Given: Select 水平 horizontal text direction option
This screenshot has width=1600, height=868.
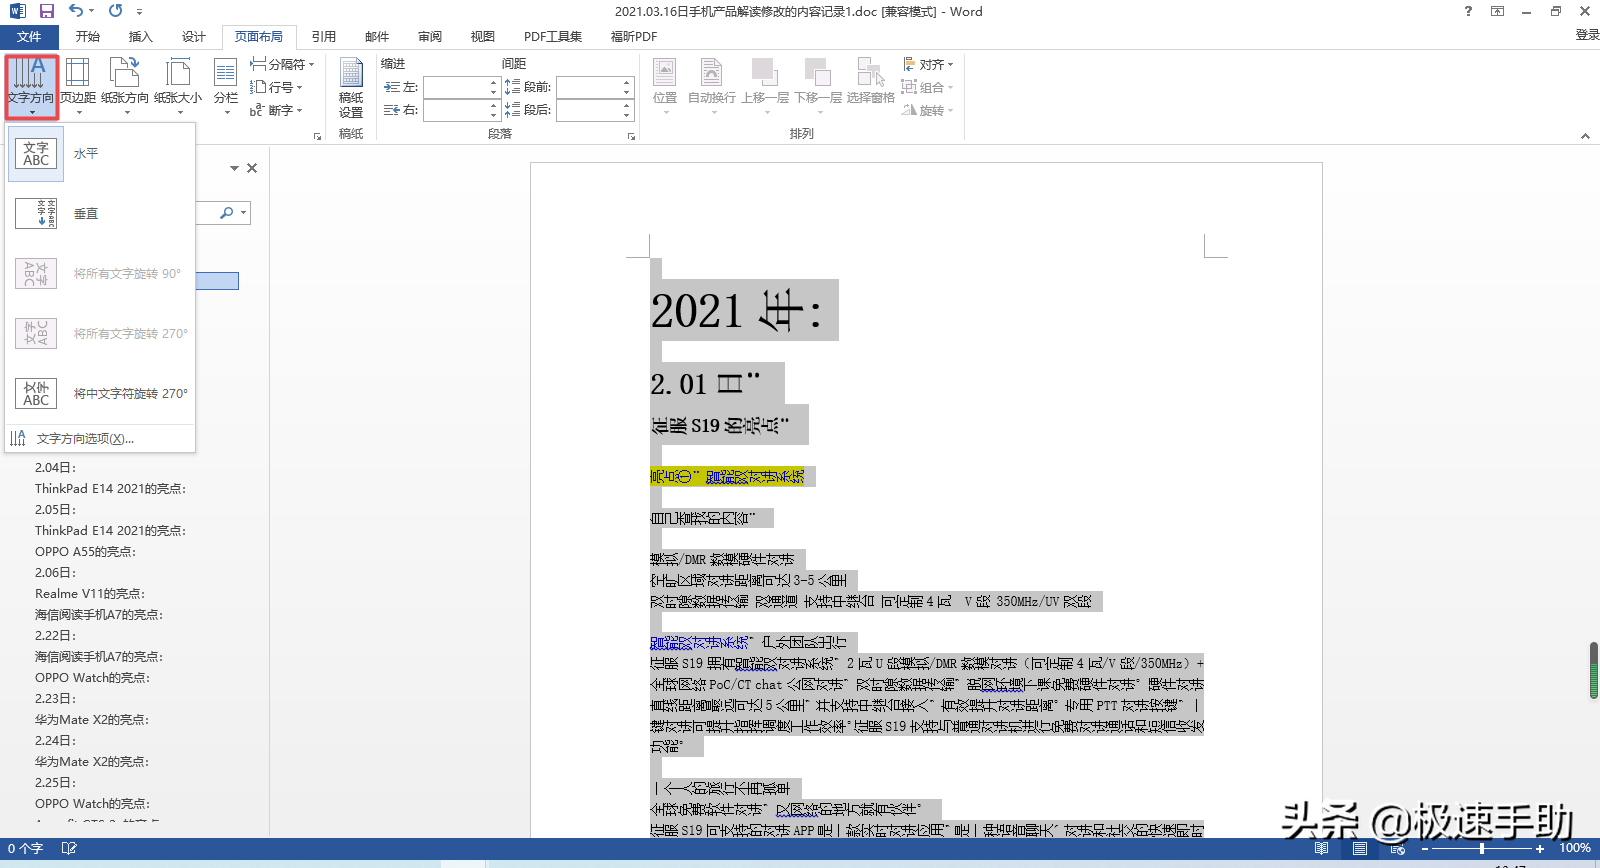Looking at the screenshot, I should point(100,154).
